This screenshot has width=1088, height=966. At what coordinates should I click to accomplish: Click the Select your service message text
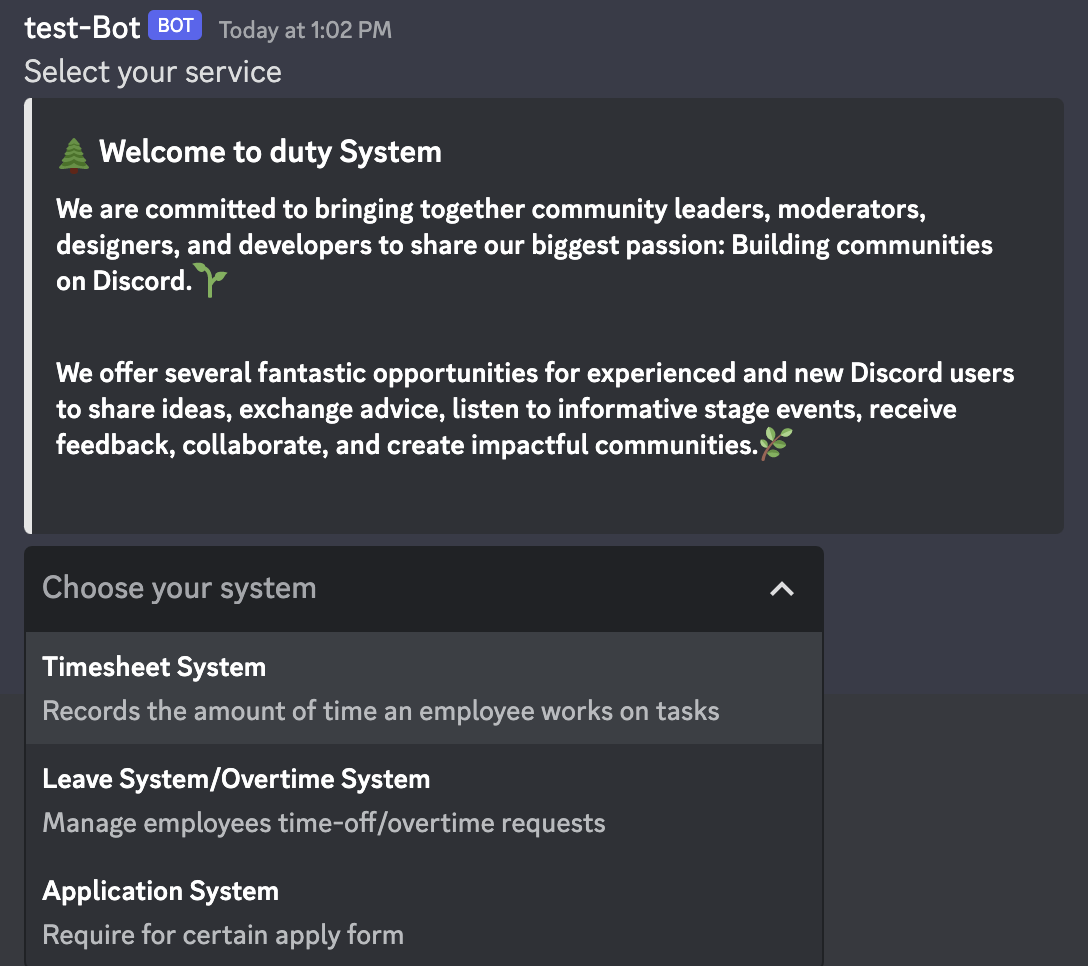pyautogui.click(x=152, y=71)
